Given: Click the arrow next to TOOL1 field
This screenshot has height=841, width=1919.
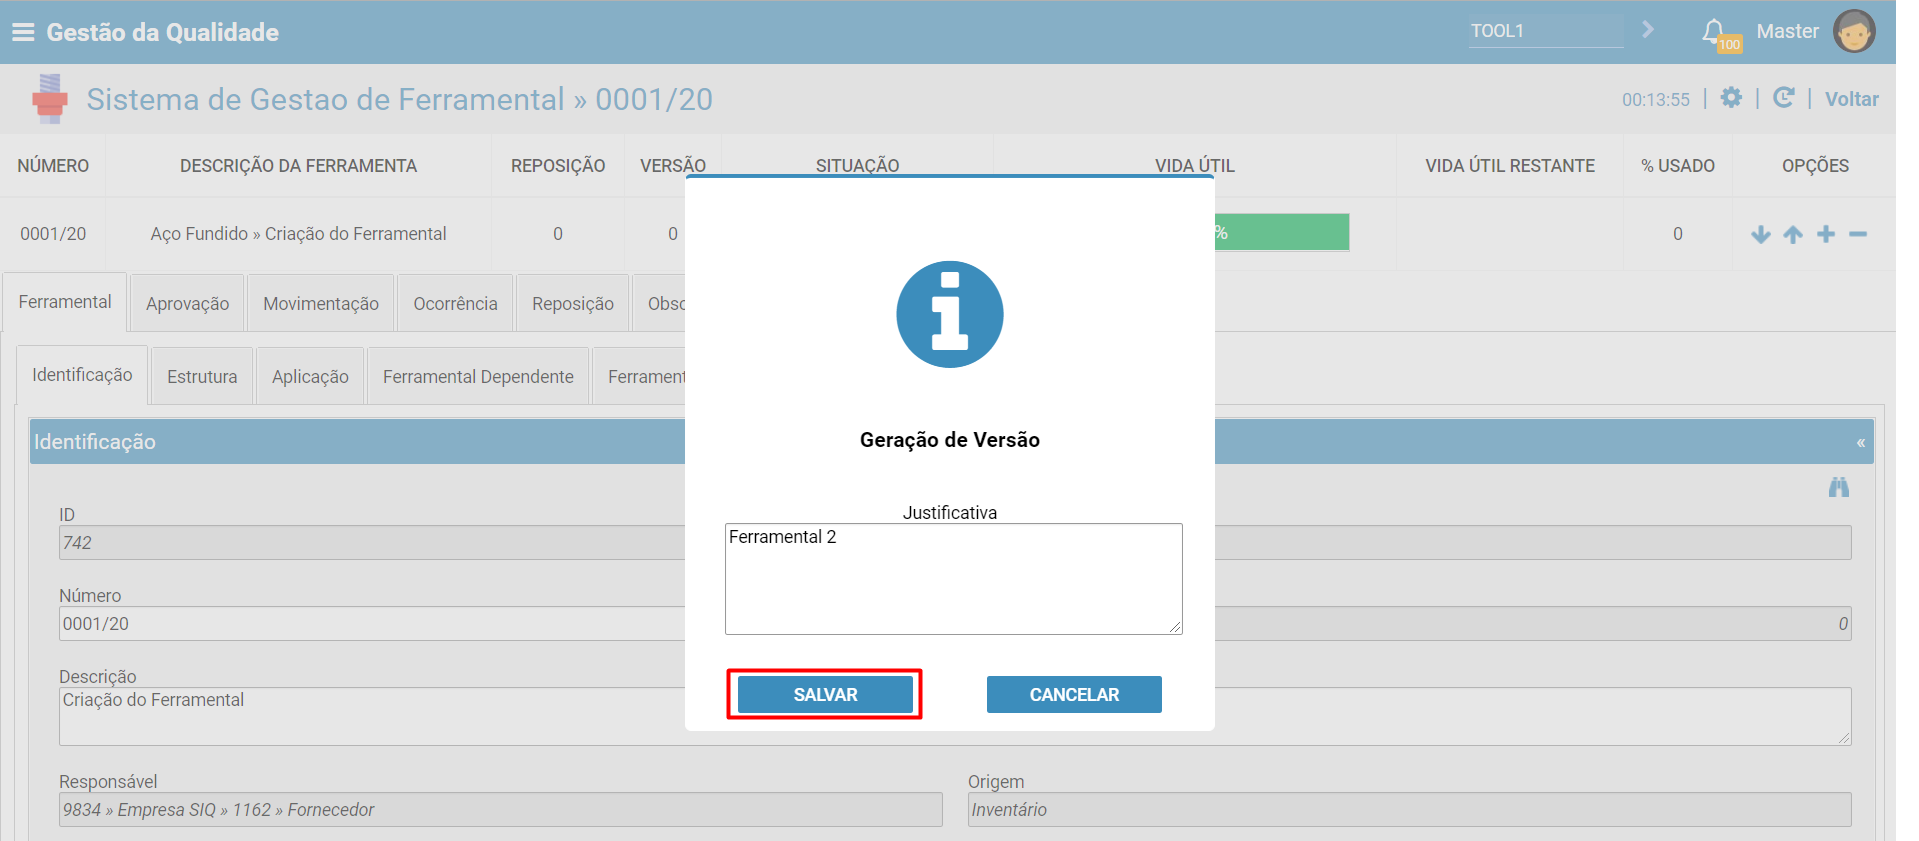Looking at the screenshot, I should (1648, 30).
